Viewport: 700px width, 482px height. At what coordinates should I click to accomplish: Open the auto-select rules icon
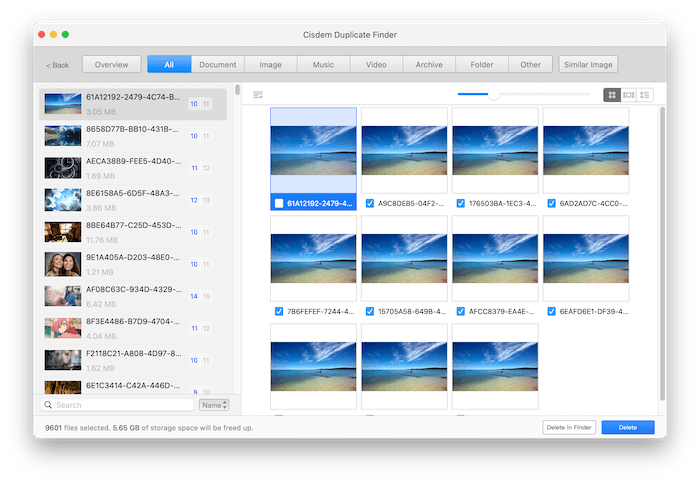click(258, 95)
